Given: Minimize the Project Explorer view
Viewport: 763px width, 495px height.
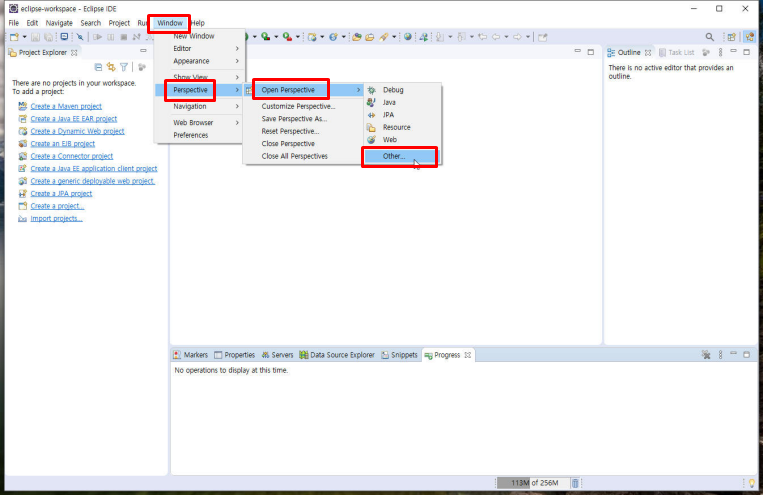Looking at the screenshot, I should pos(143,51).
